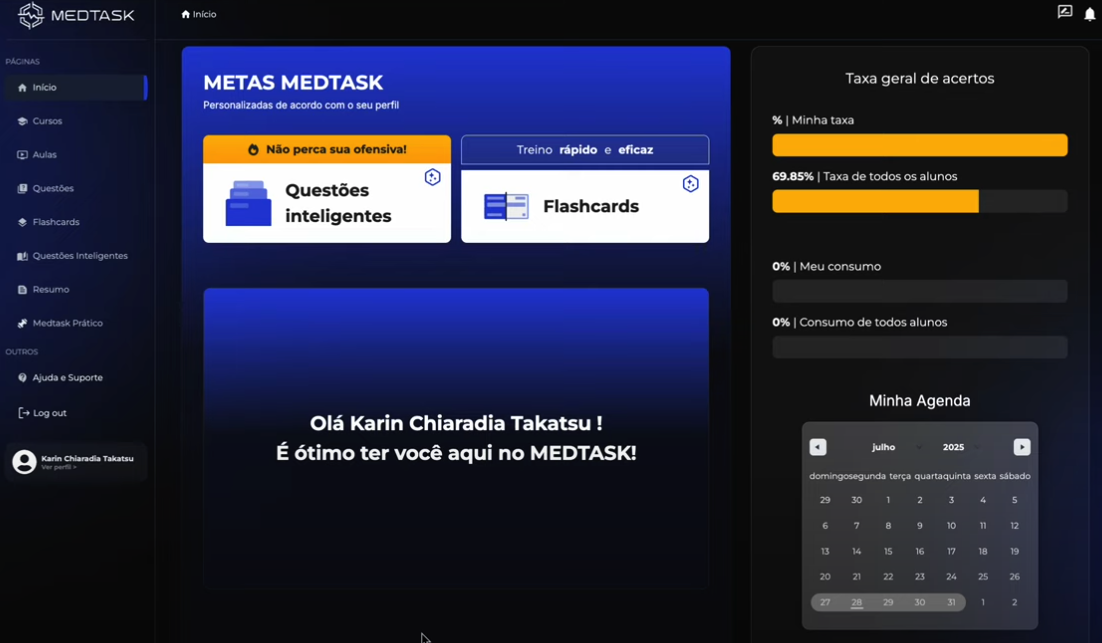Select day 28 in the calendar
1102x643 pixels.
click(x=857, y=603)
